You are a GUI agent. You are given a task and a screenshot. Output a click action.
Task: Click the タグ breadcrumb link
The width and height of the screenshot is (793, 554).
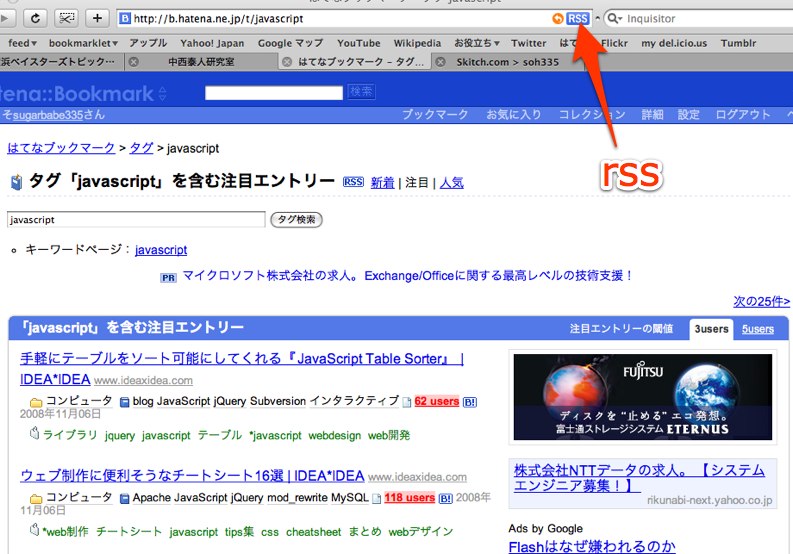pyautogui.click(x=141, y=148)
